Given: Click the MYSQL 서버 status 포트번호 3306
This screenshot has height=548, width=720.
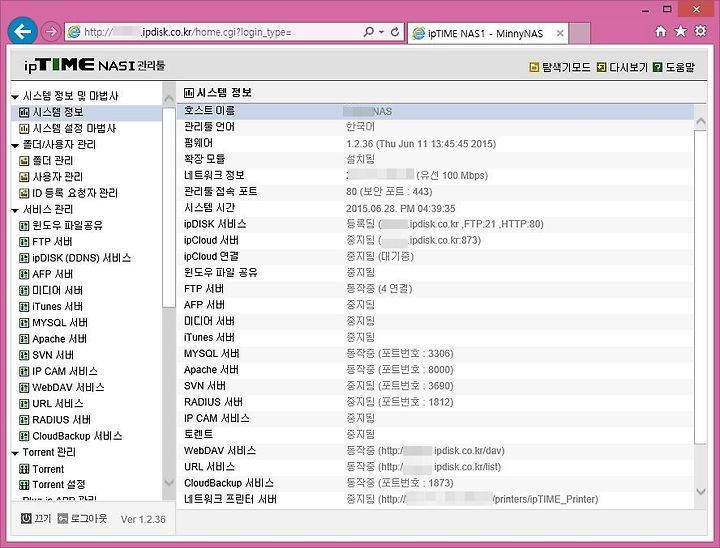Looking at the screenshot, I should pos(399,354).
